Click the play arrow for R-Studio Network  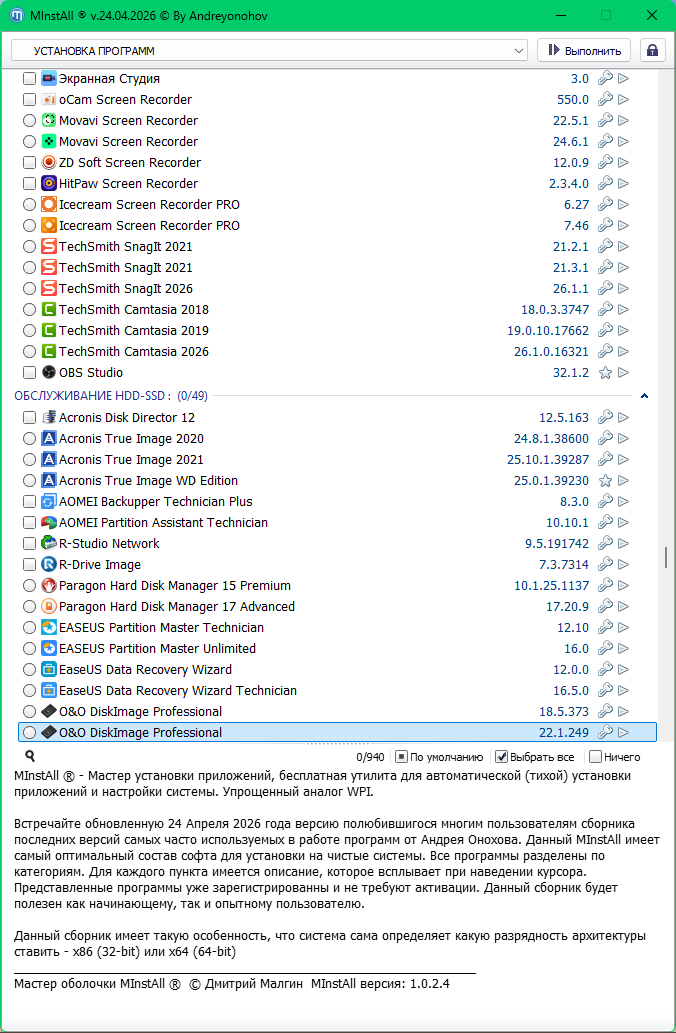click(x=623, y=544)
